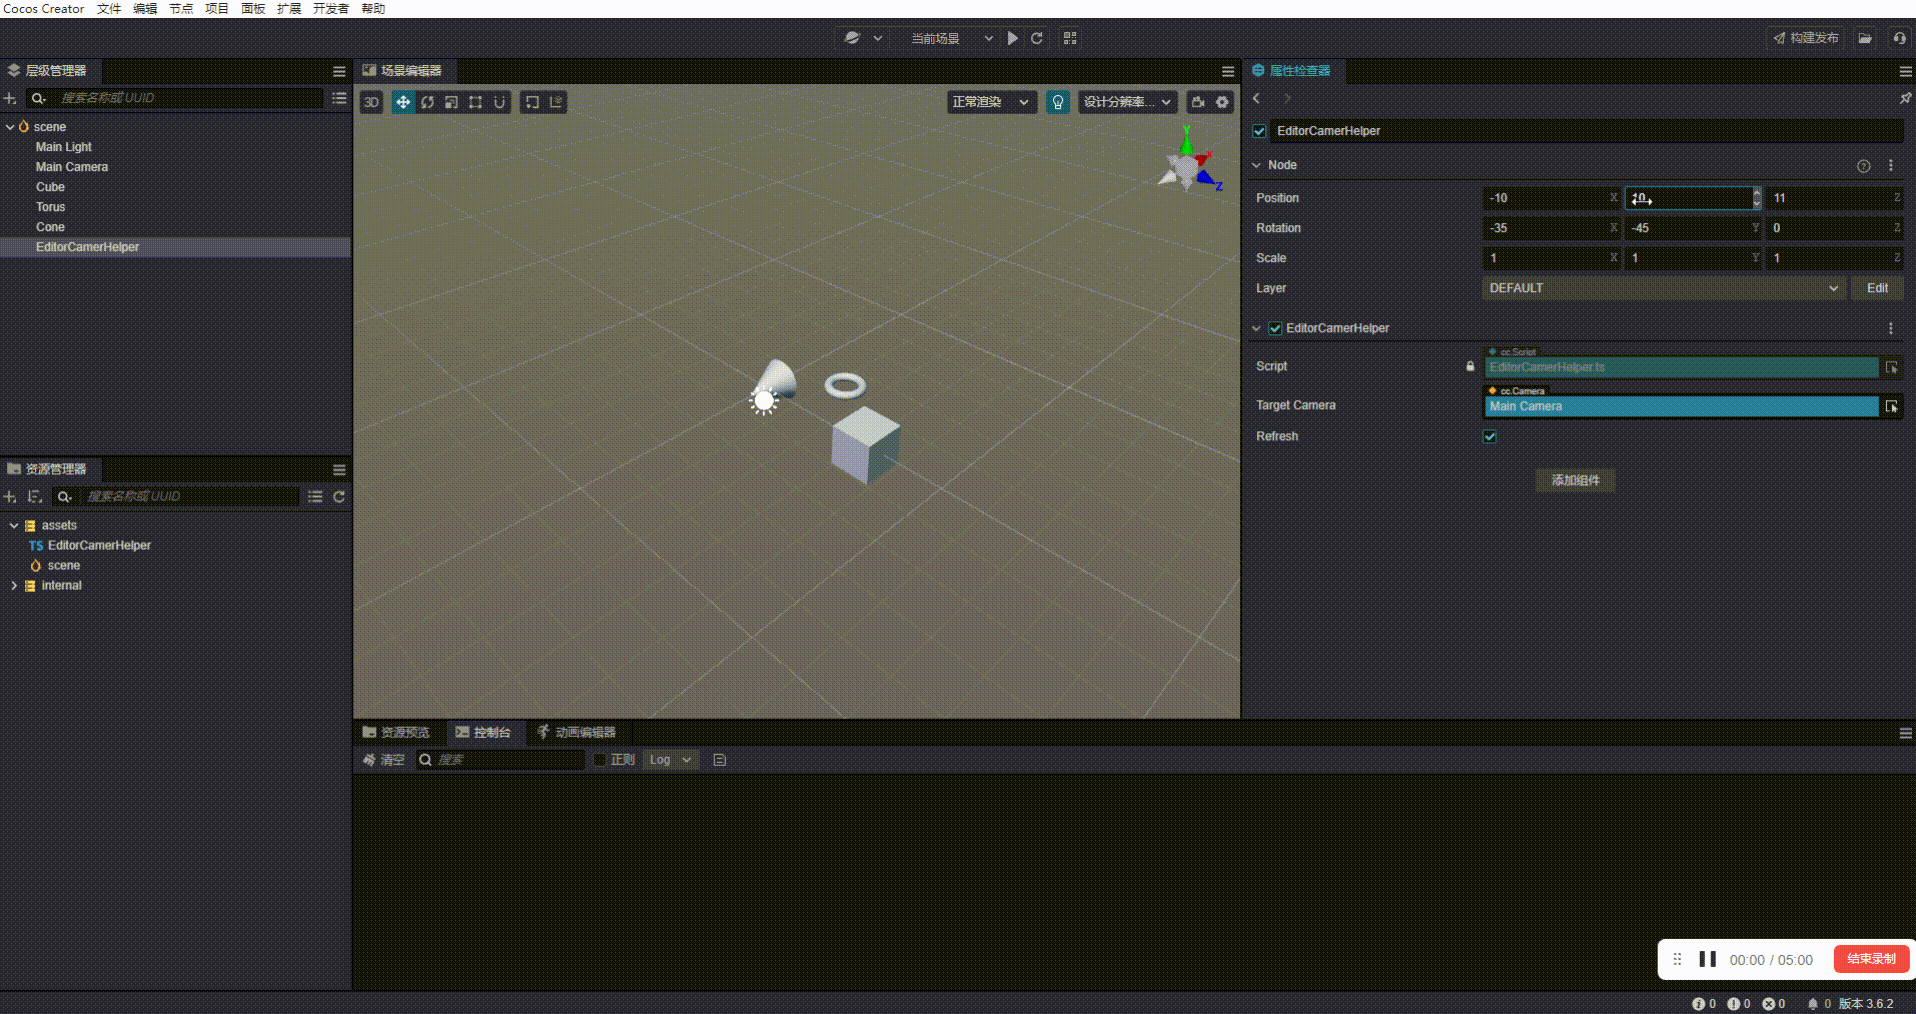Enable the regex filter checkbox in console
This screenshot has height=1014, width=1916.
point(600,760)
